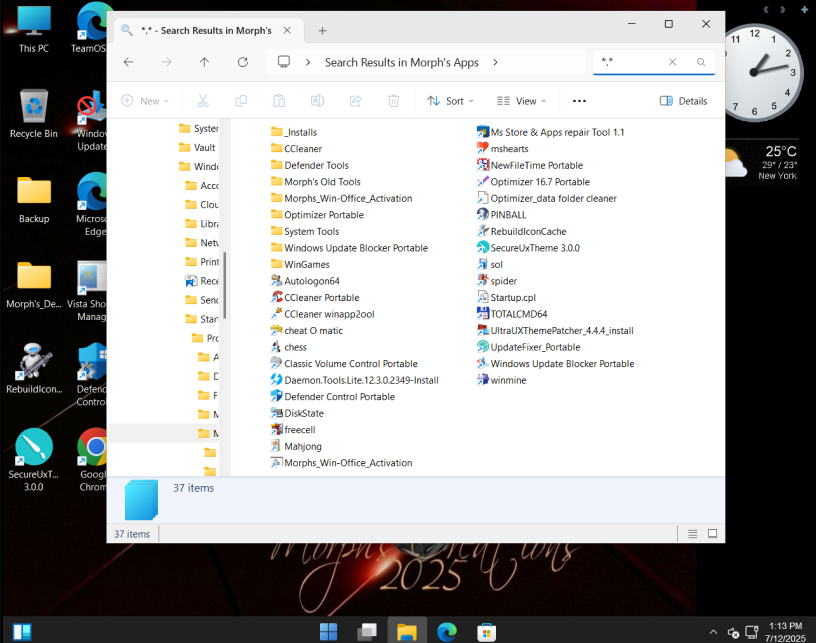Click the magnifier search icon in search box

(701, 62)
